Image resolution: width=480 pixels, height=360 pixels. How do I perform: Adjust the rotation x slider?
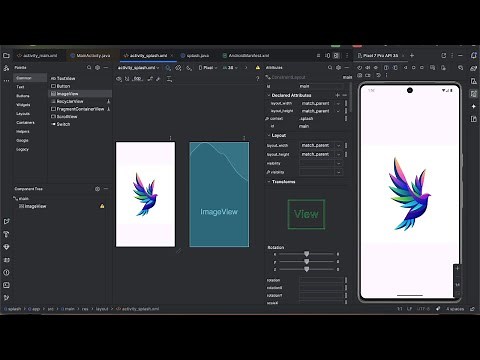306,254
